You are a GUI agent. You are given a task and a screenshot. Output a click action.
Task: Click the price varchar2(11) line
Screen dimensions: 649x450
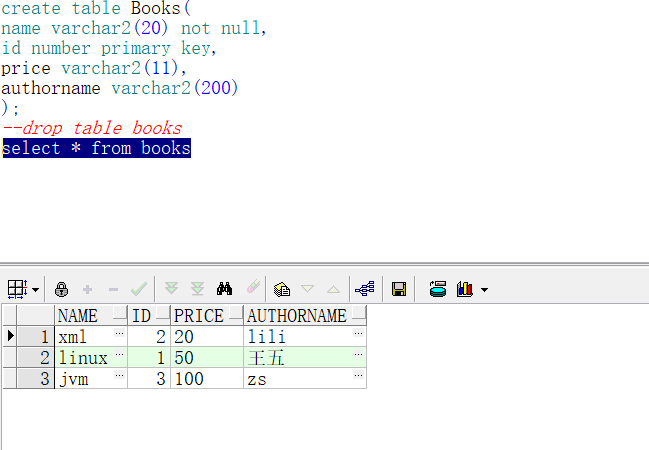click(x=94, y=68)
